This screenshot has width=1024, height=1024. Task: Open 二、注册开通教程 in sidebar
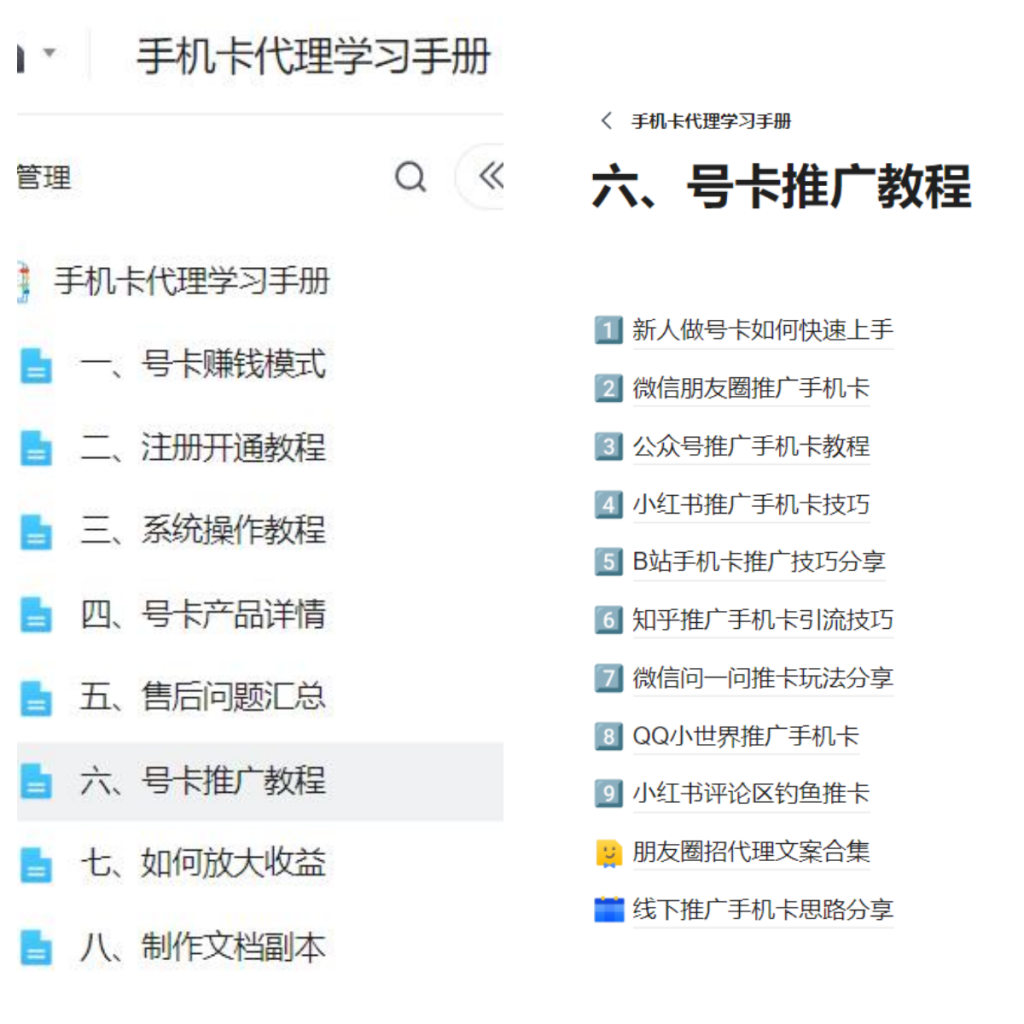click(203, 448)
